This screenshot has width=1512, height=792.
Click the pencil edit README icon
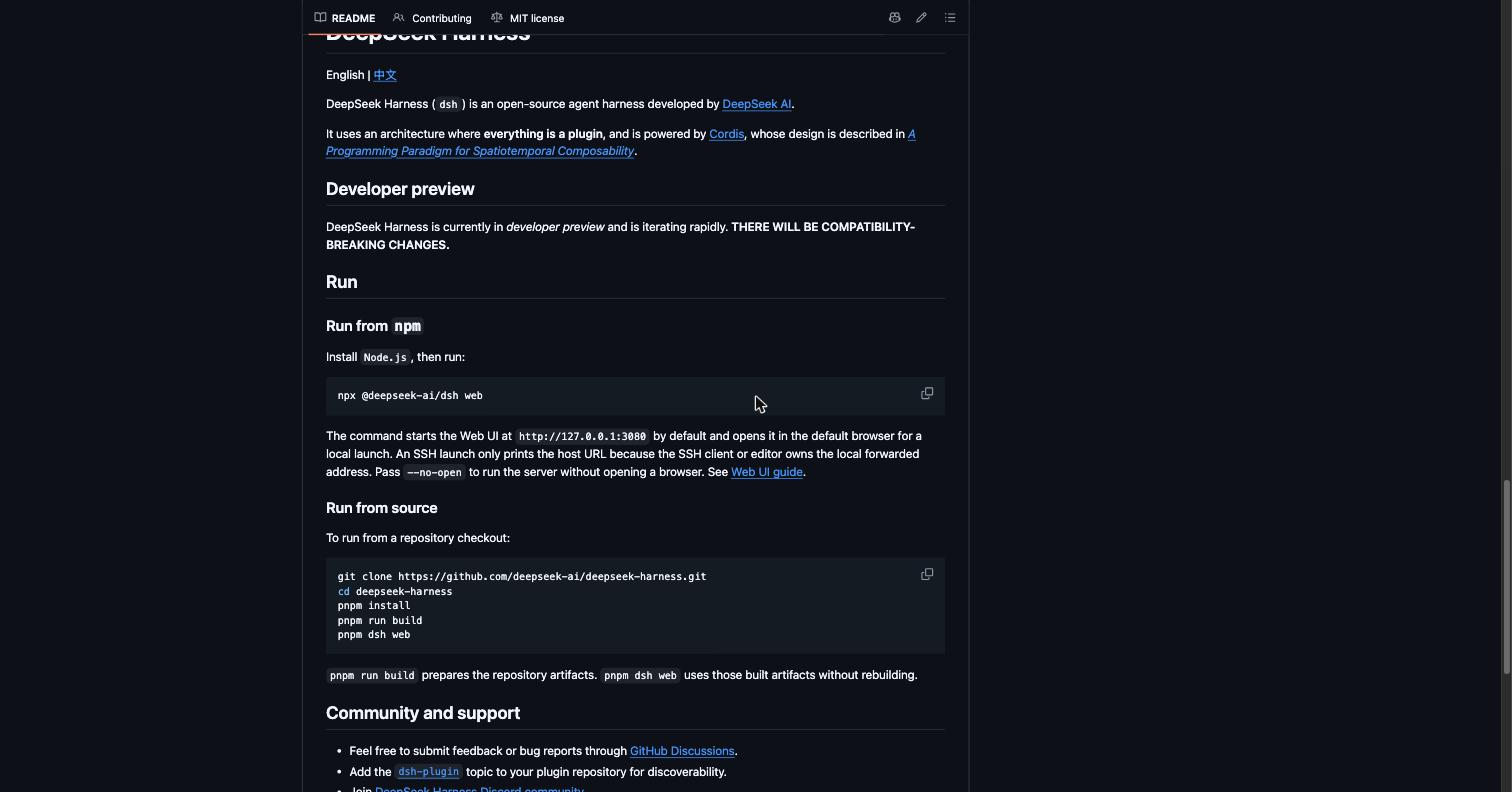point(921,18)
